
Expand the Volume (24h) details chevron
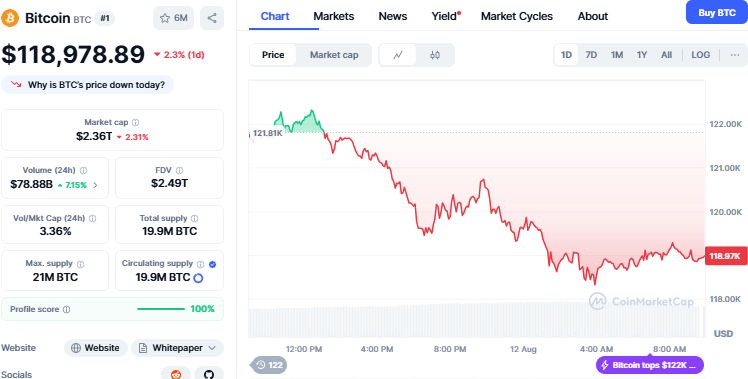(x=95, y=185)
